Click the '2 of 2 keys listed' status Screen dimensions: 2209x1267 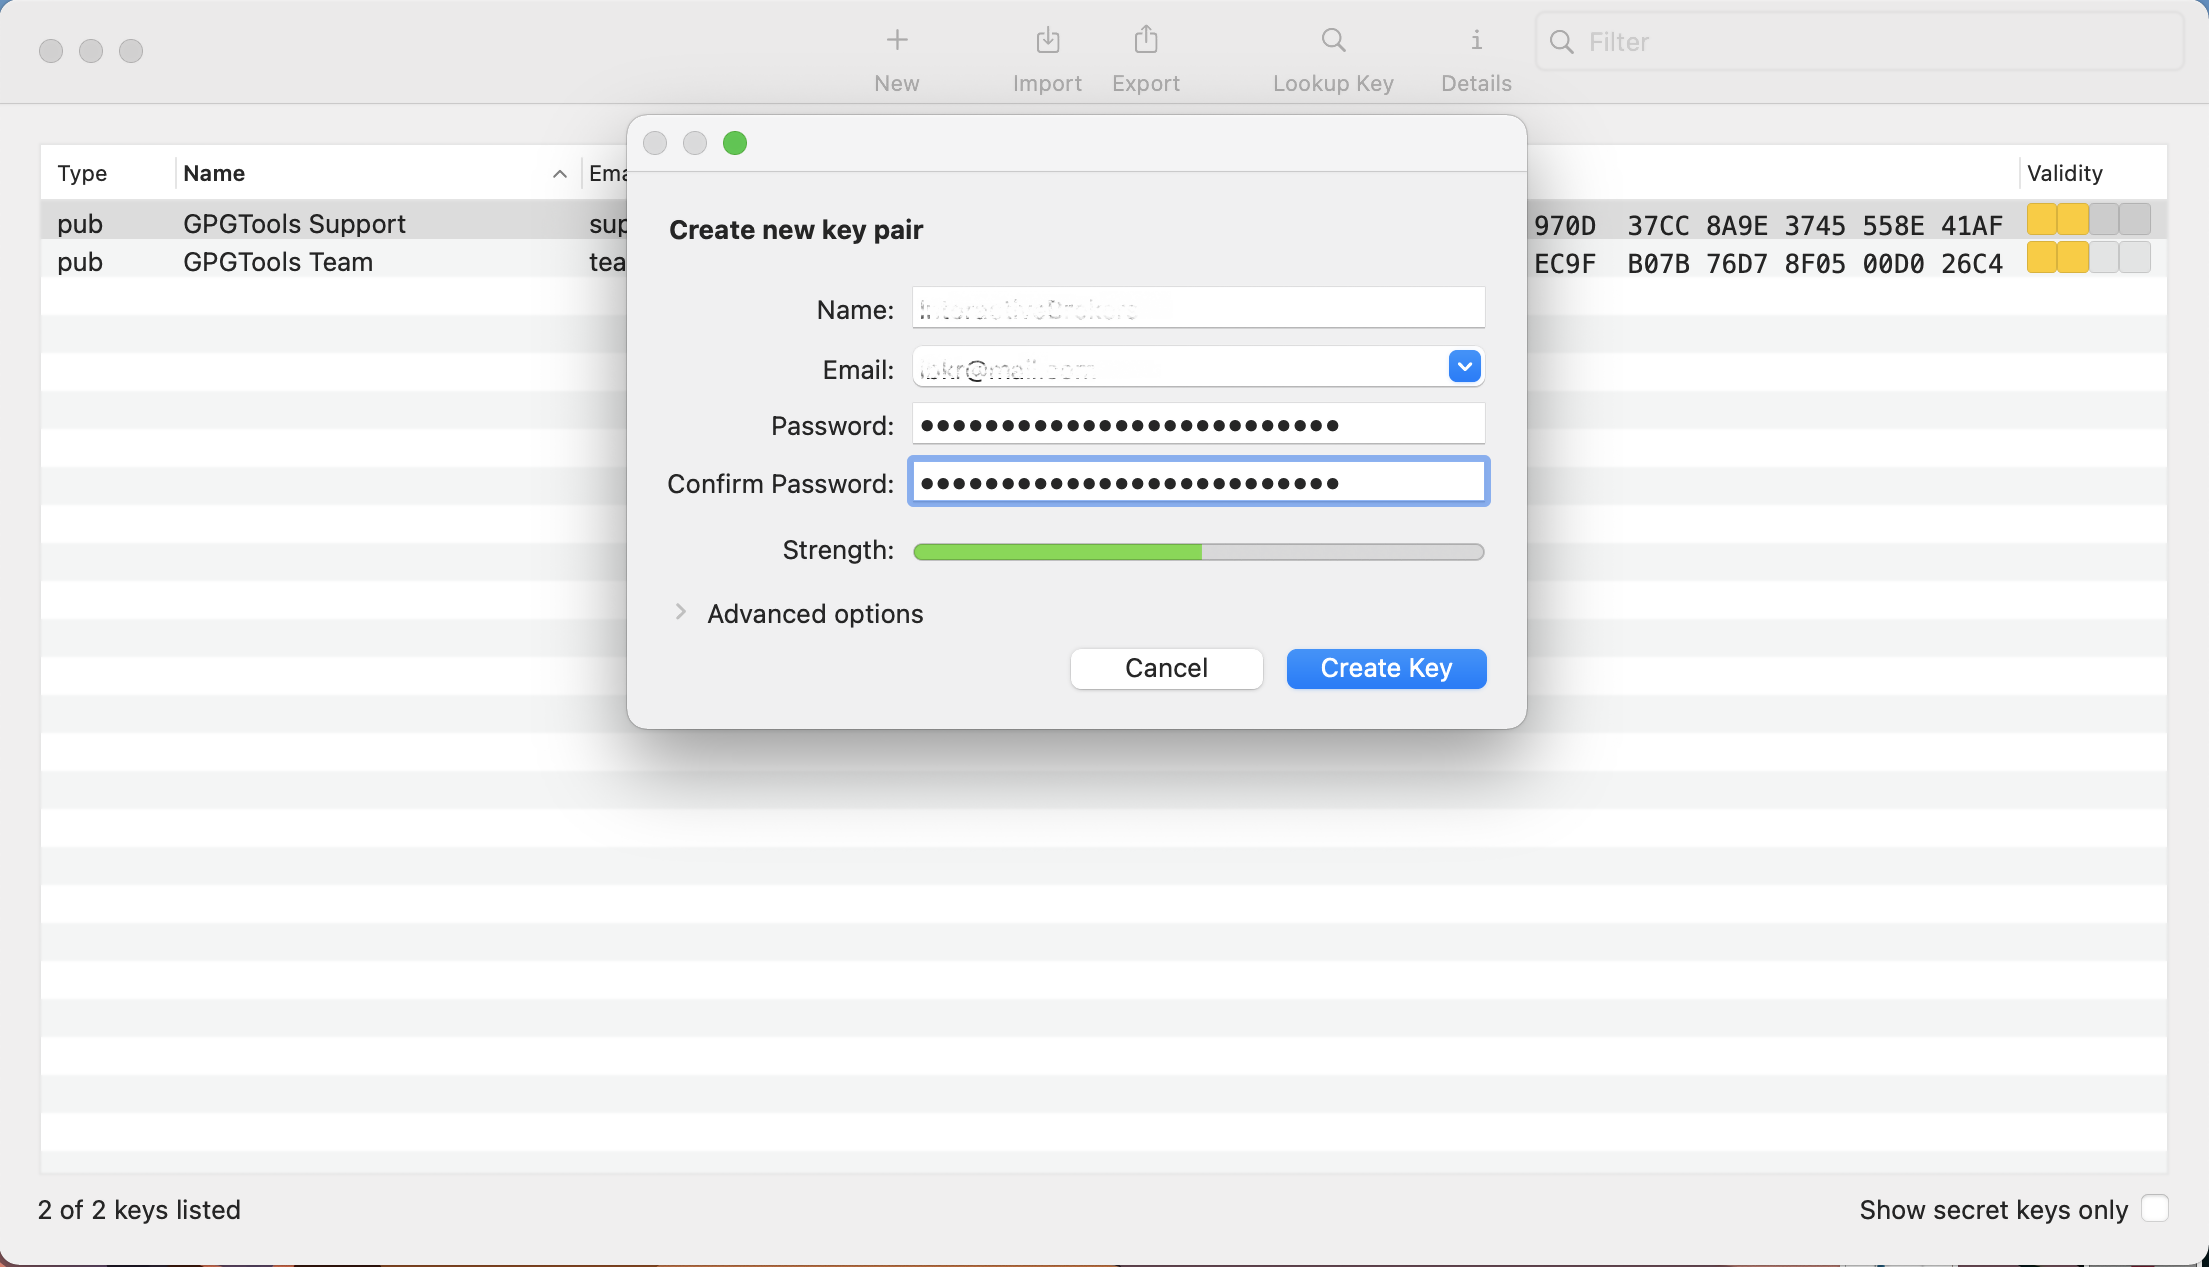point(139,1210)
